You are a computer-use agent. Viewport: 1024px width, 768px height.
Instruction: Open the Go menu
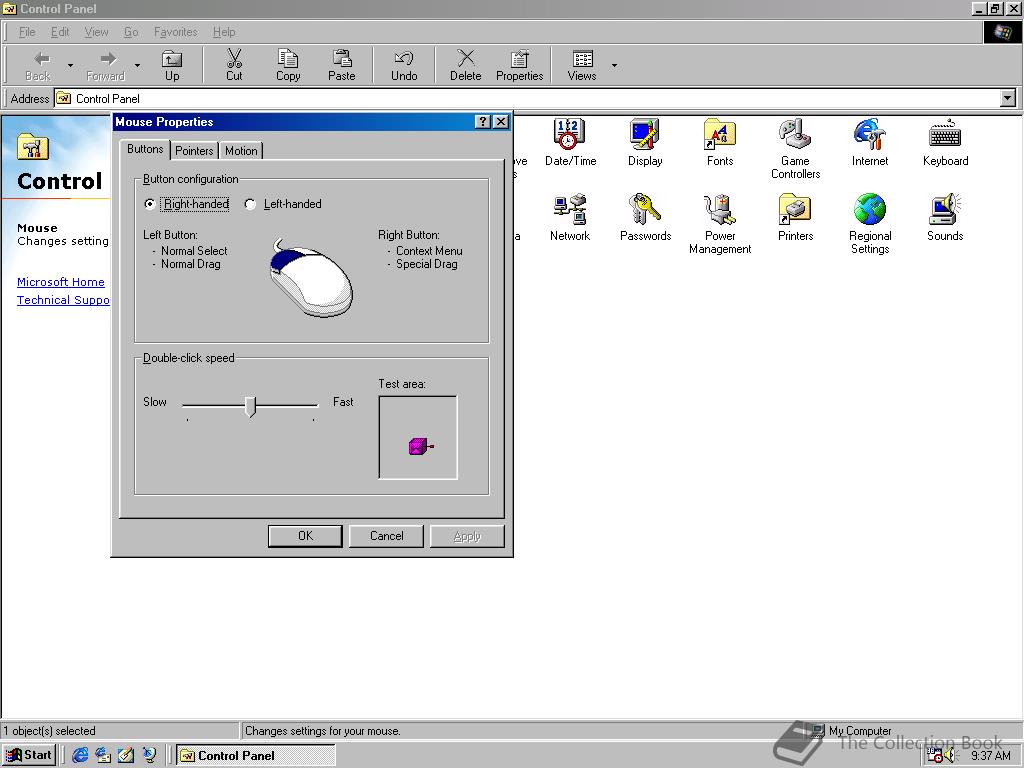coord(131,32)
